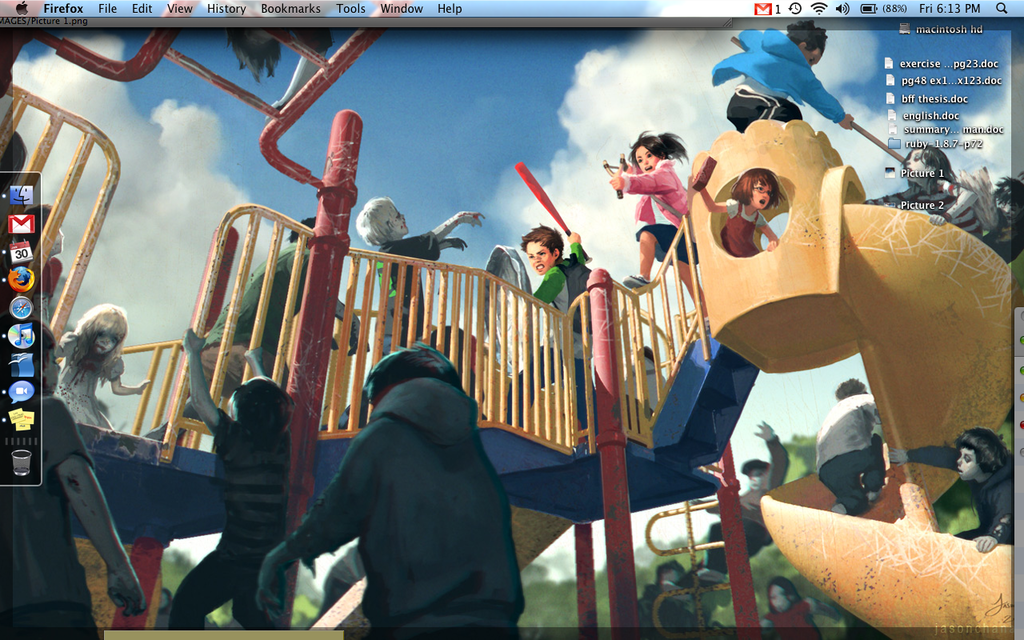Open the Edit menu
Viewport: 1024px width, 640px height.
tap(142, 8)
